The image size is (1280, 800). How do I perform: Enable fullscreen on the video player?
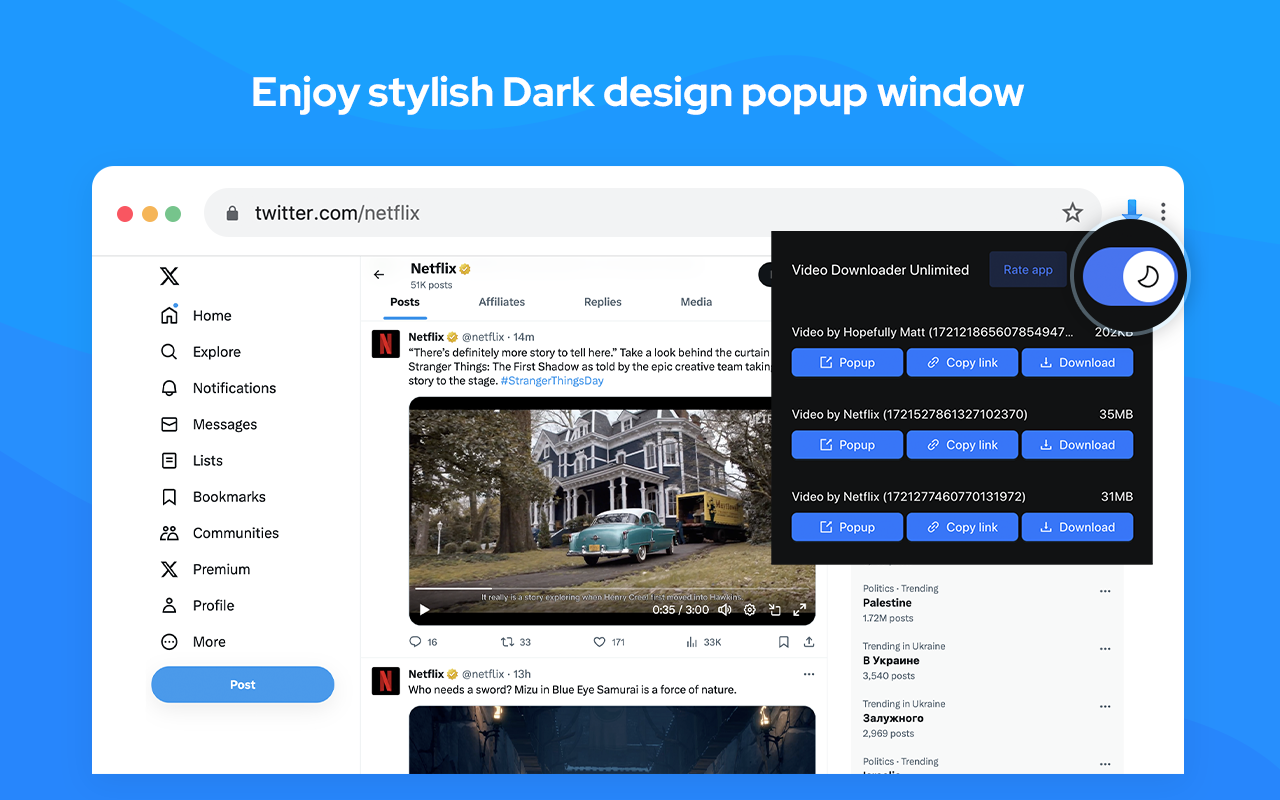(799, 609)
